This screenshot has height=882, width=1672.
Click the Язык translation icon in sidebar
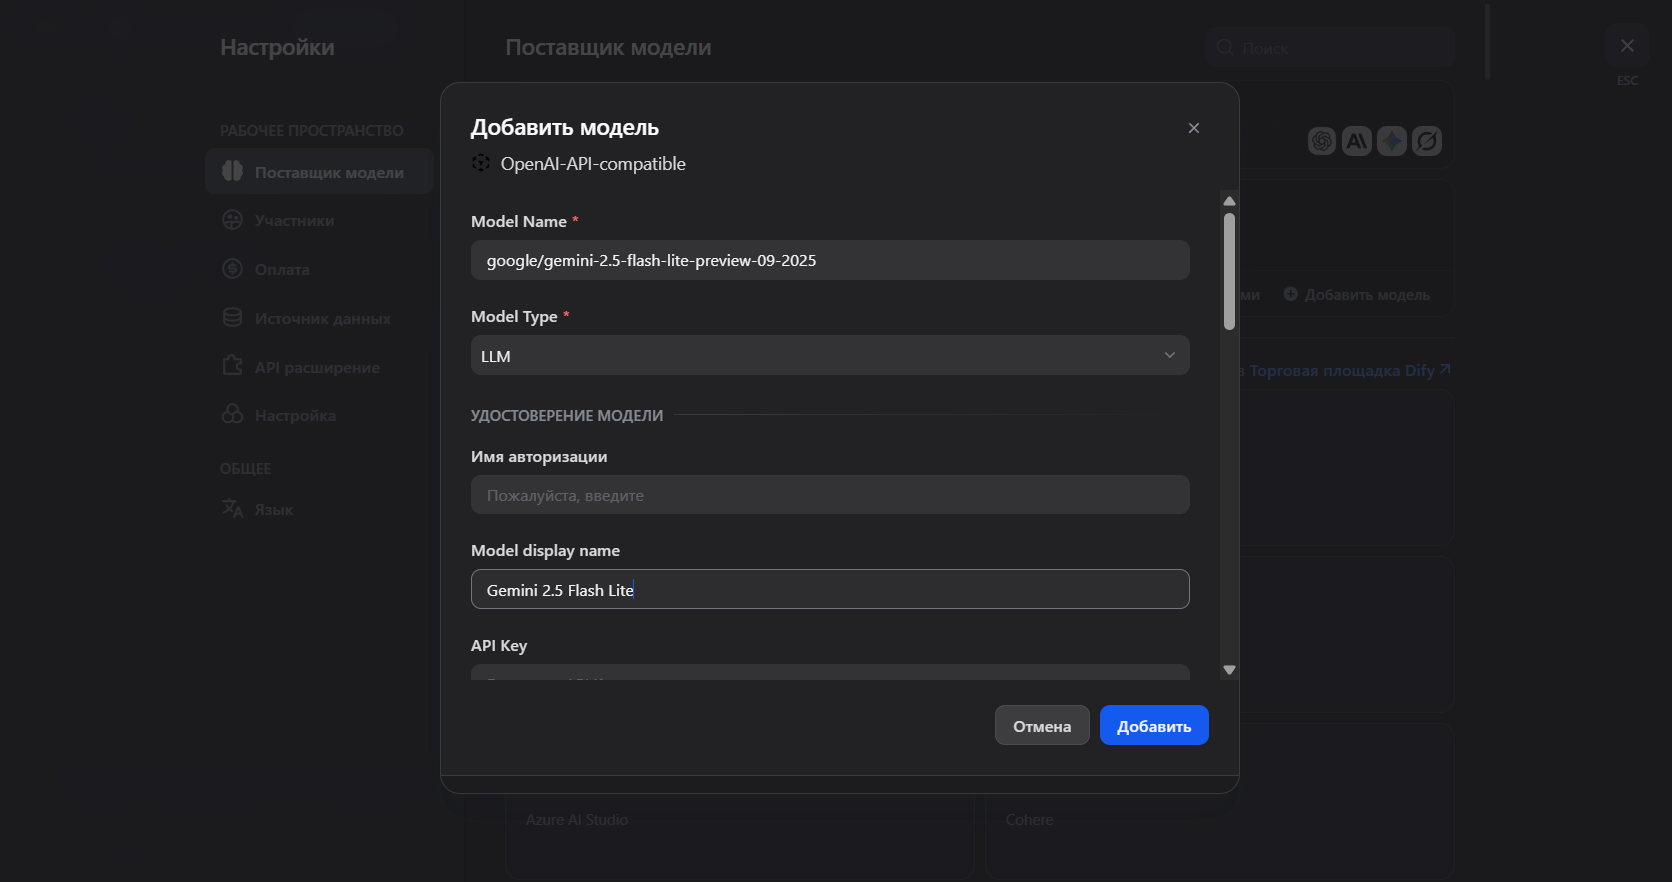pos(233,509)
